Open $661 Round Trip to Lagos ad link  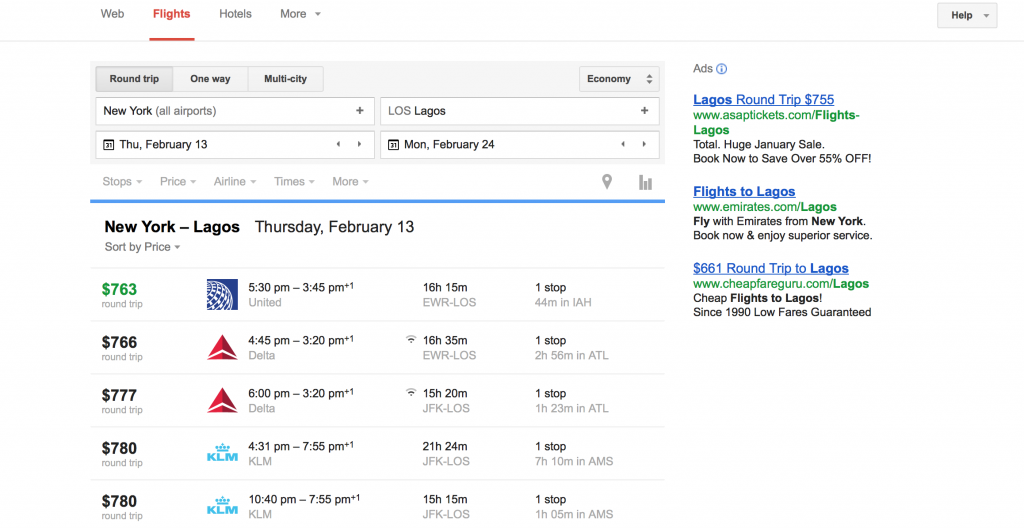pos(771,268)
